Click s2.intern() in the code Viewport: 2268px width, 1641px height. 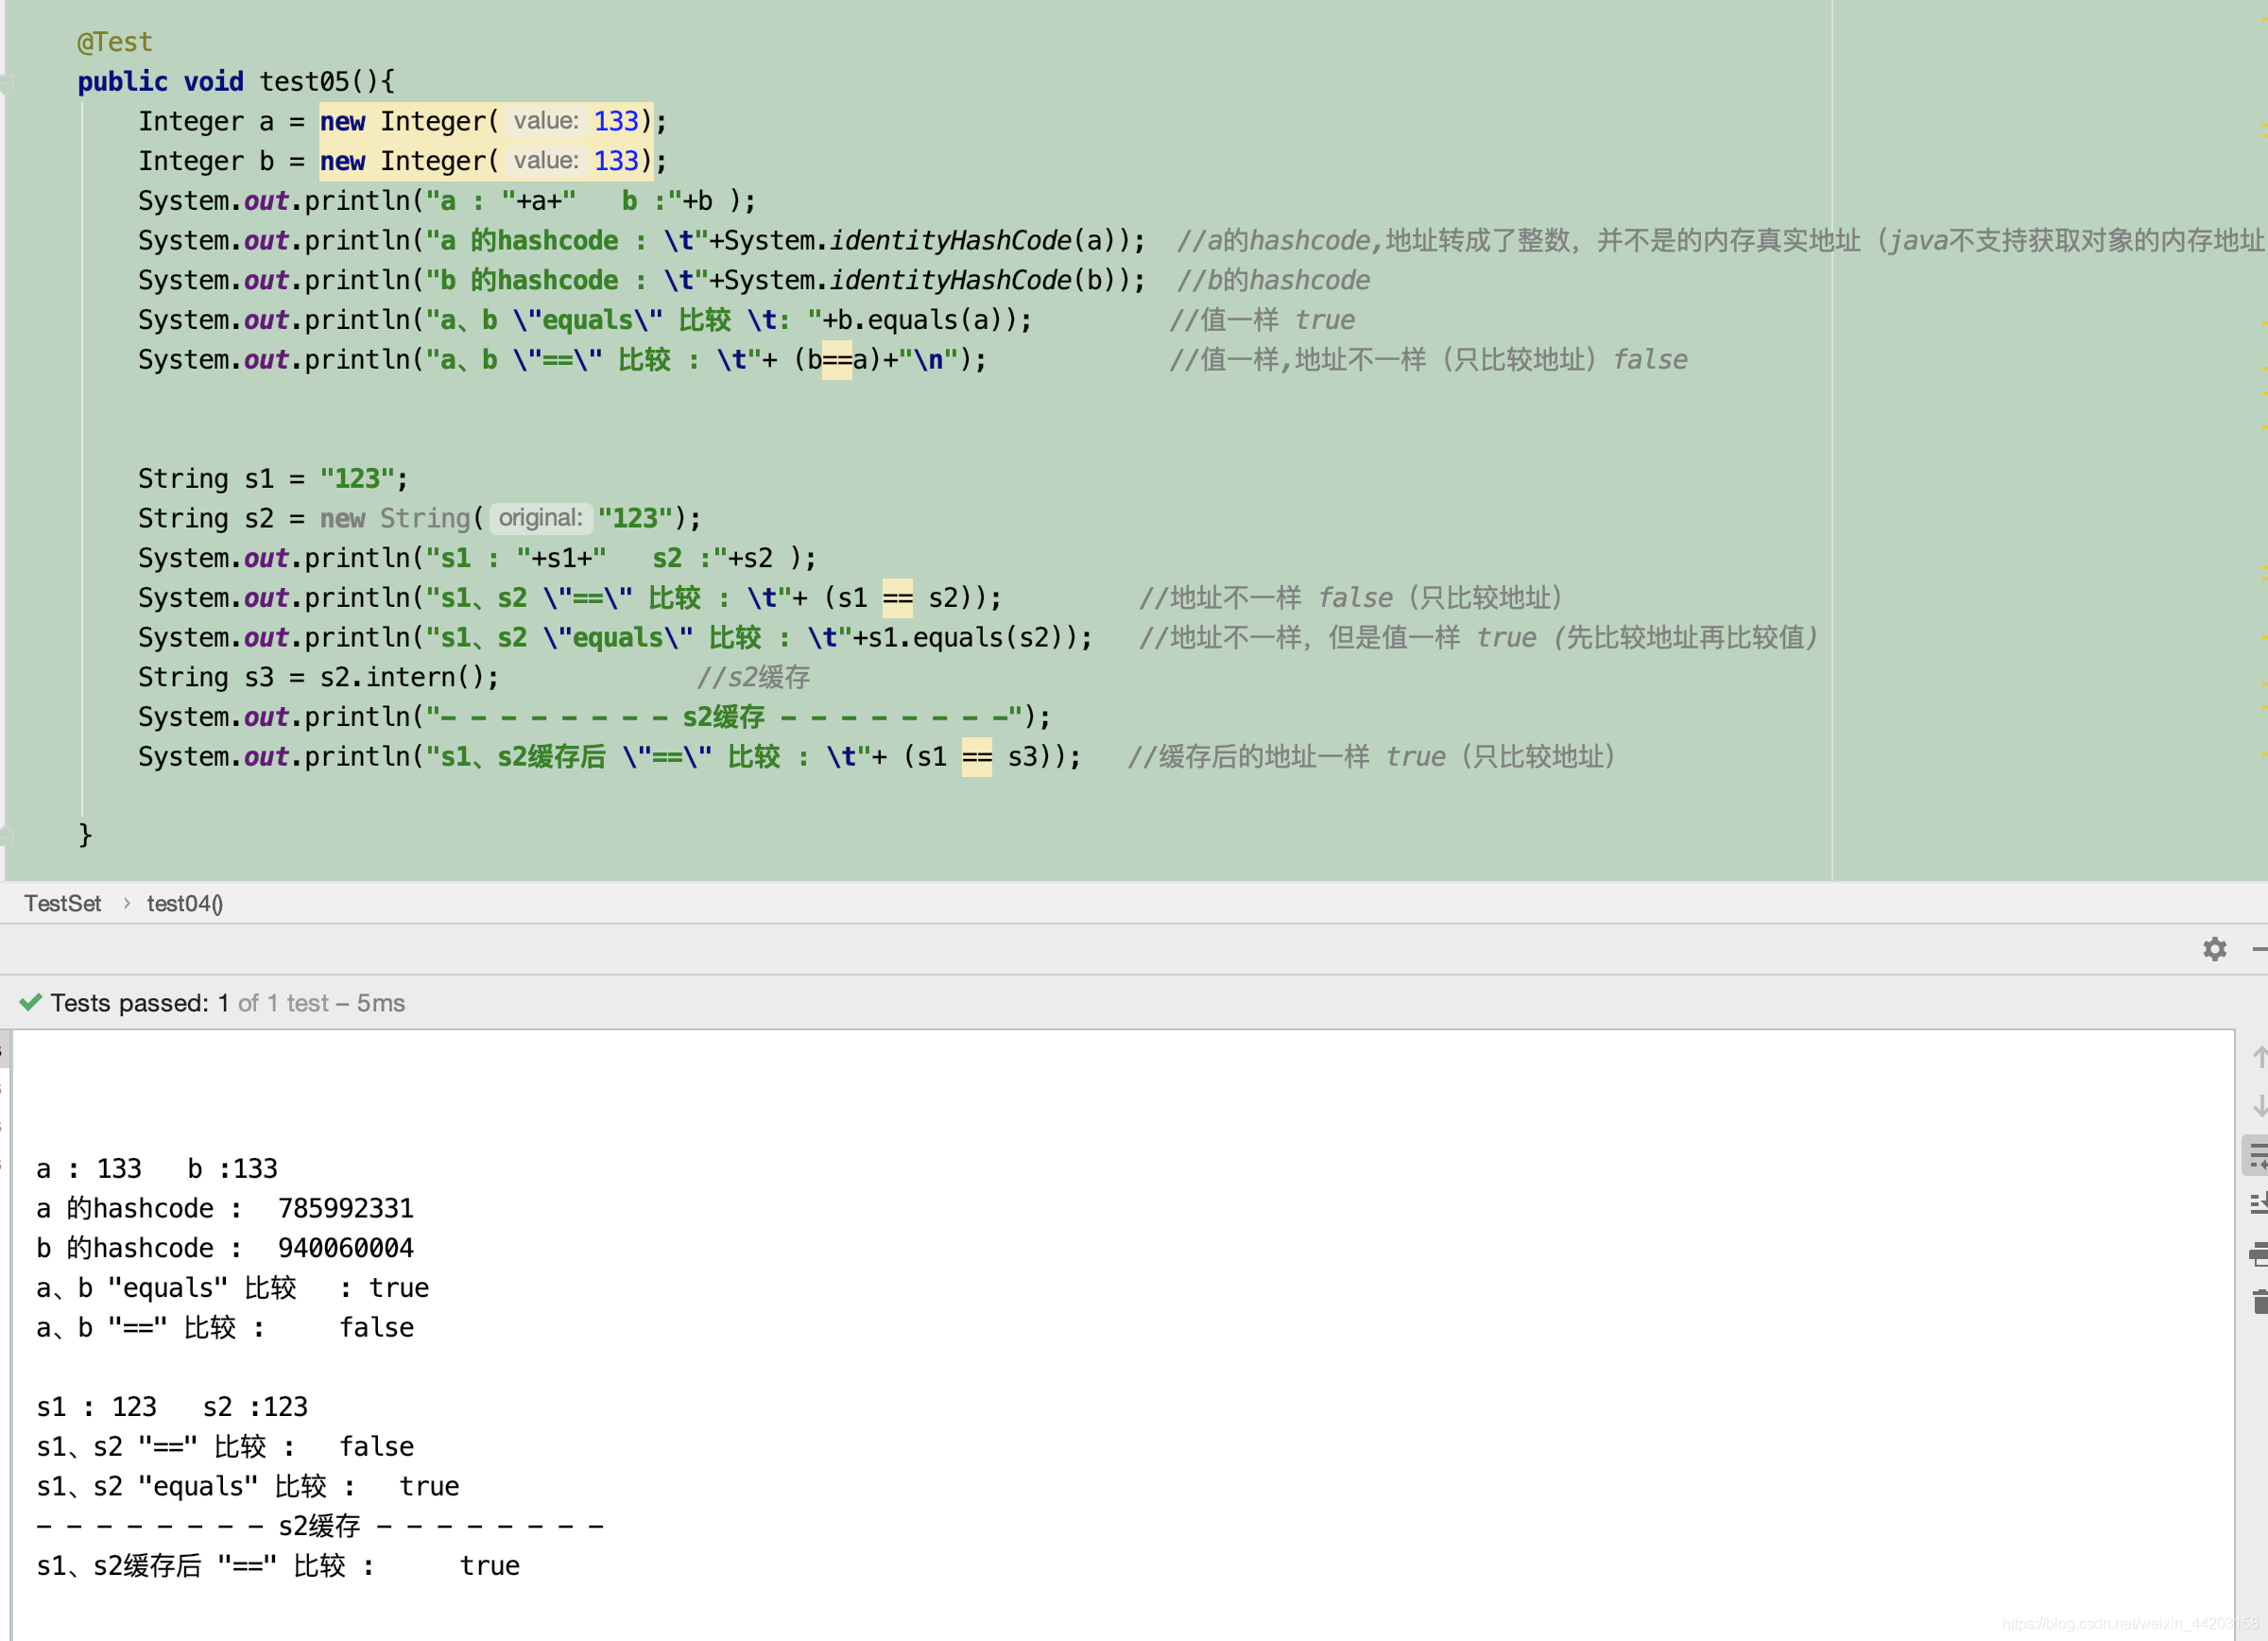(x=402, y=678)
